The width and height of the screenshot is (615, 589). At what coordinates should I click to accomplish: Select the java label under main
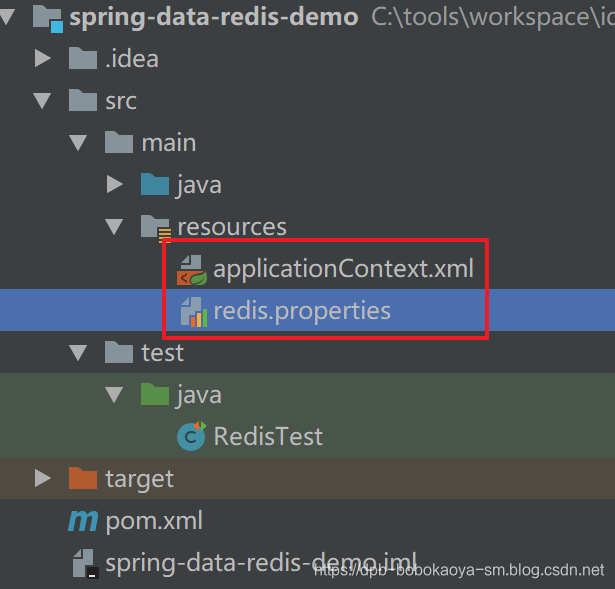point(199,185)
